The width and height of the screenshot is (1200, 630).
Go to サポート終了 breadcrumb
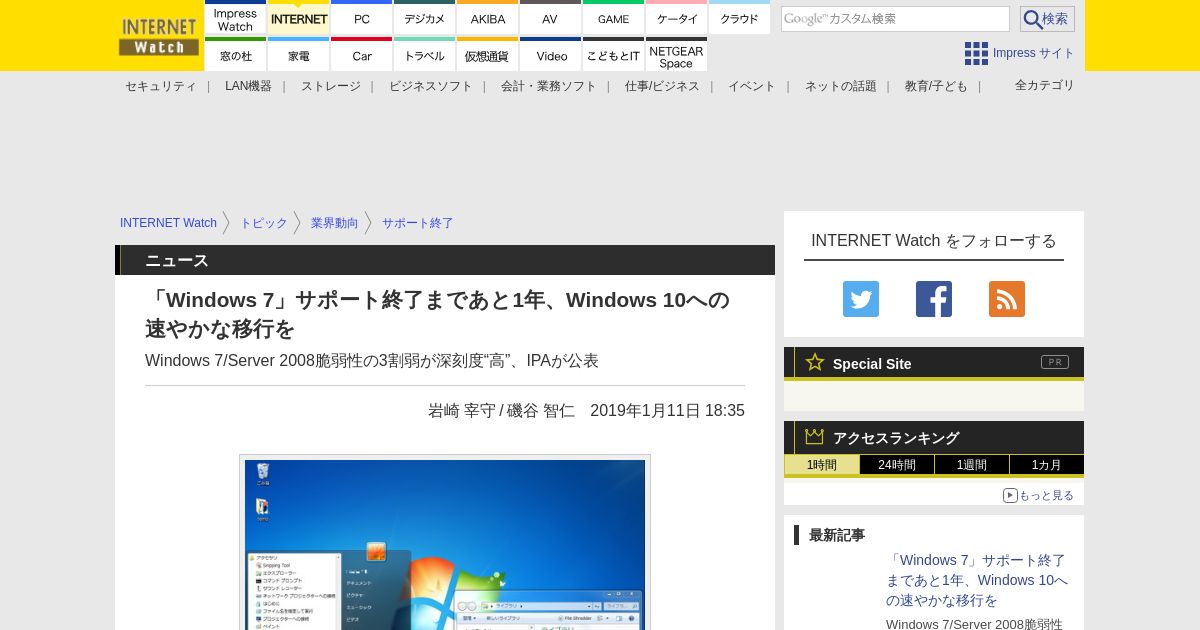click(x=417, y=223)
